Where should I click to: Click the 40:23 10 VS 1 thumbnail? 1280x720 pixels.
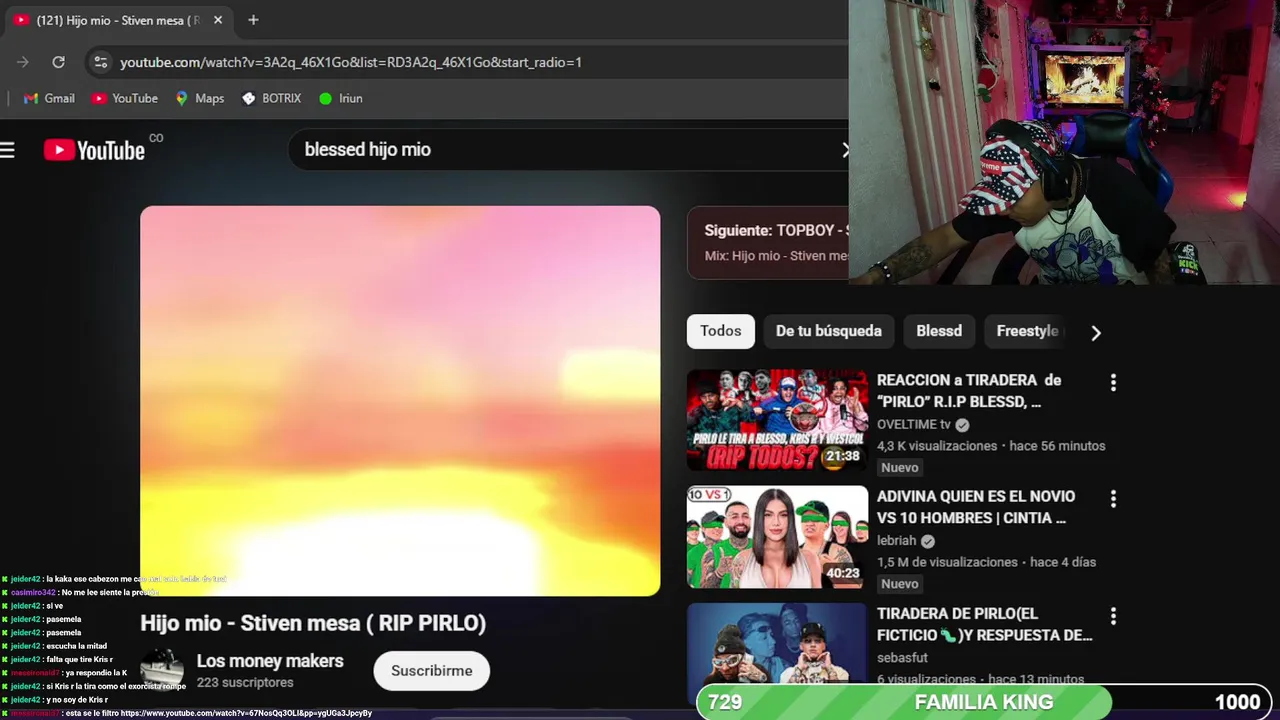click(777, 537)
